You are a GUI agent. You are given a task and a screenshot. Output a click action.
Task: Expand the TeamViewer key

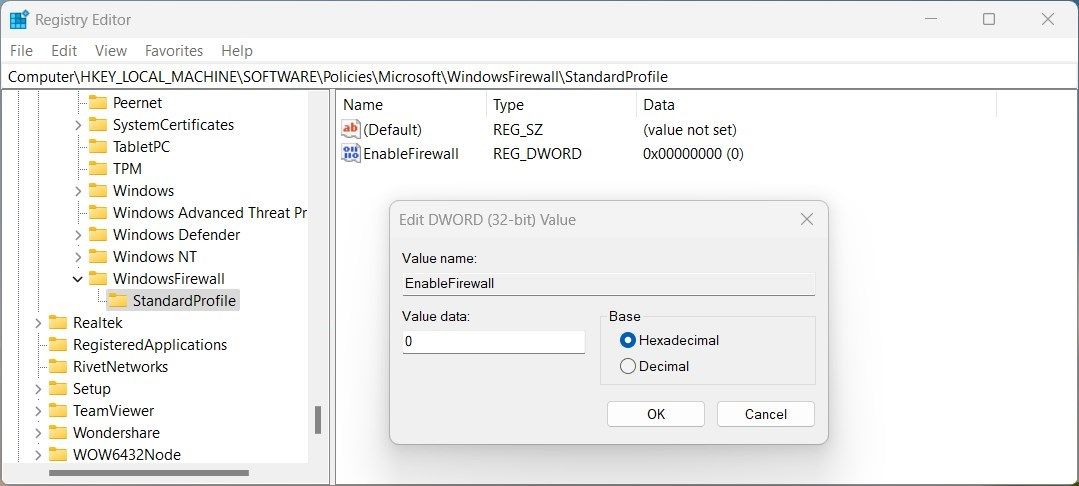point(38,412)
